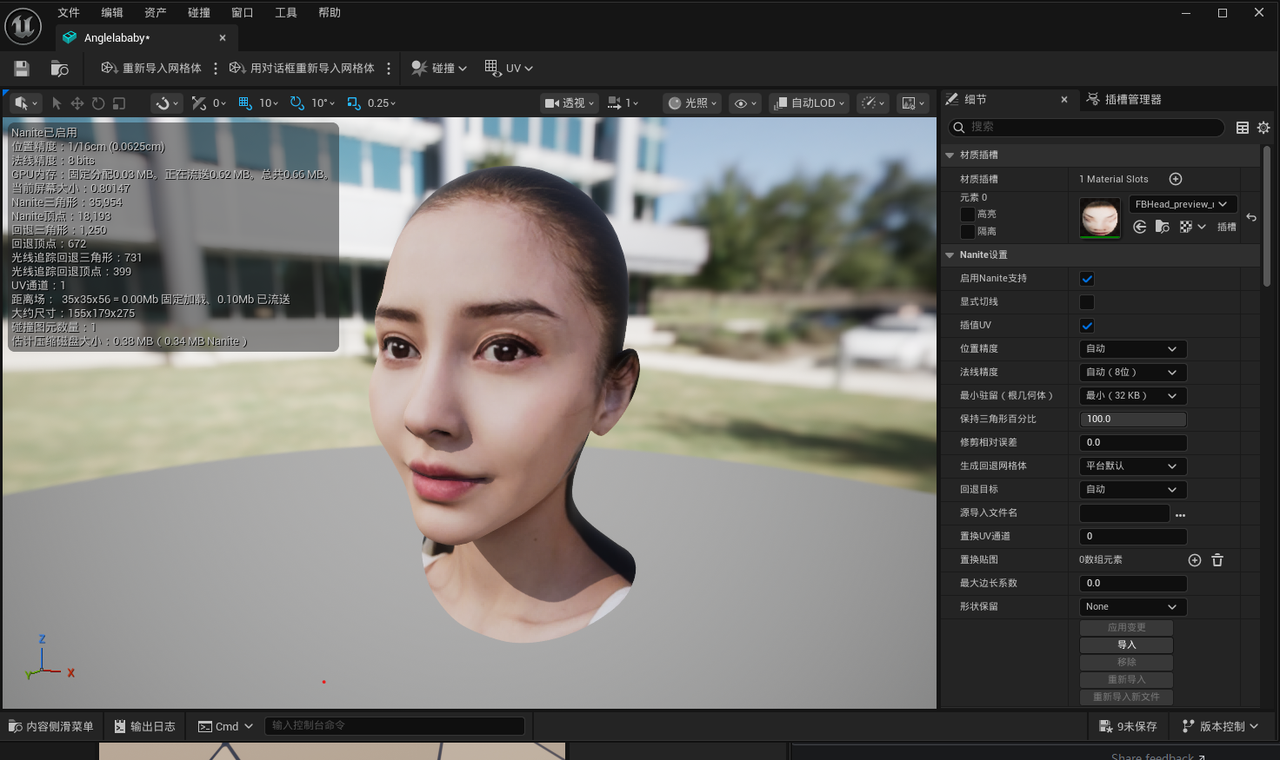Screen dimensions: 1280x760
Task: Open the 位置精度 dropdown
Action: point(1133,349)
